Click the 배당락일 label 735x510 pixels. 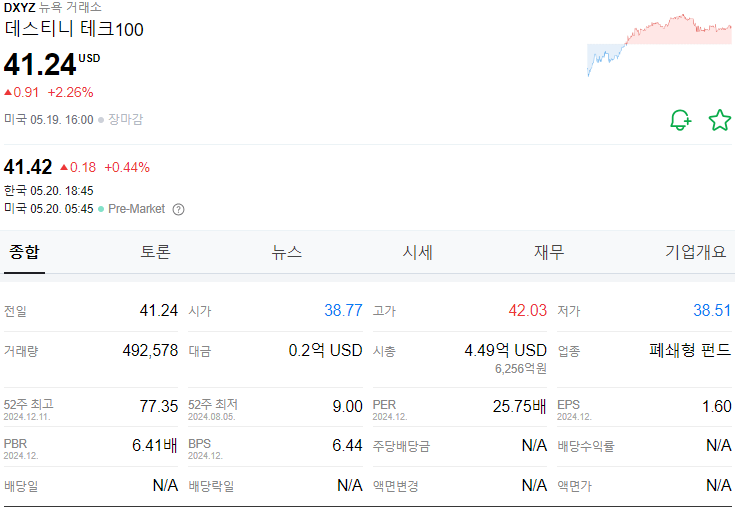211,486
